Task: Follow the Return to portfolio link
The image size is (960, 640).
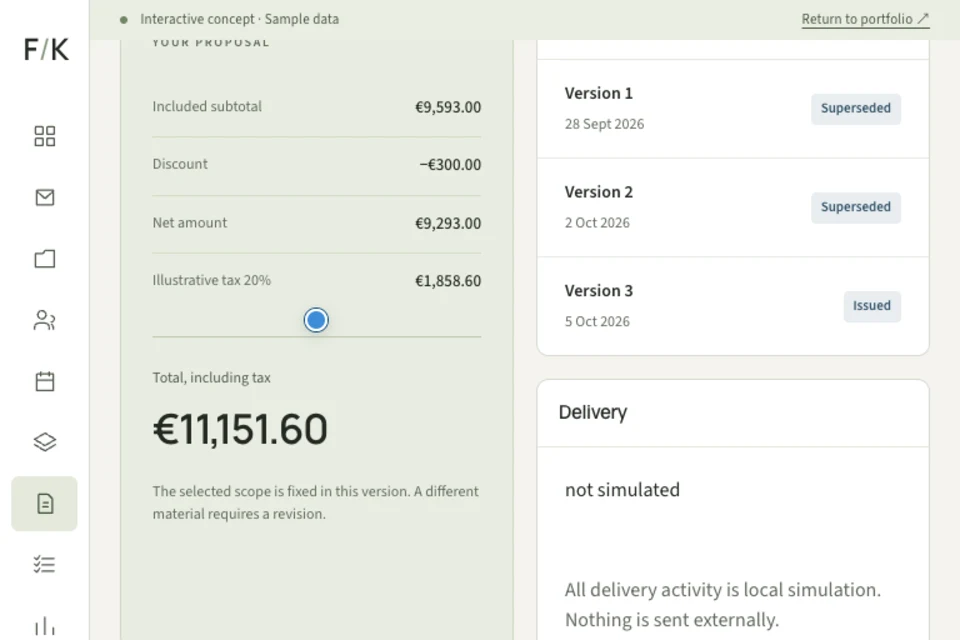Action: [x=865, y=20]
